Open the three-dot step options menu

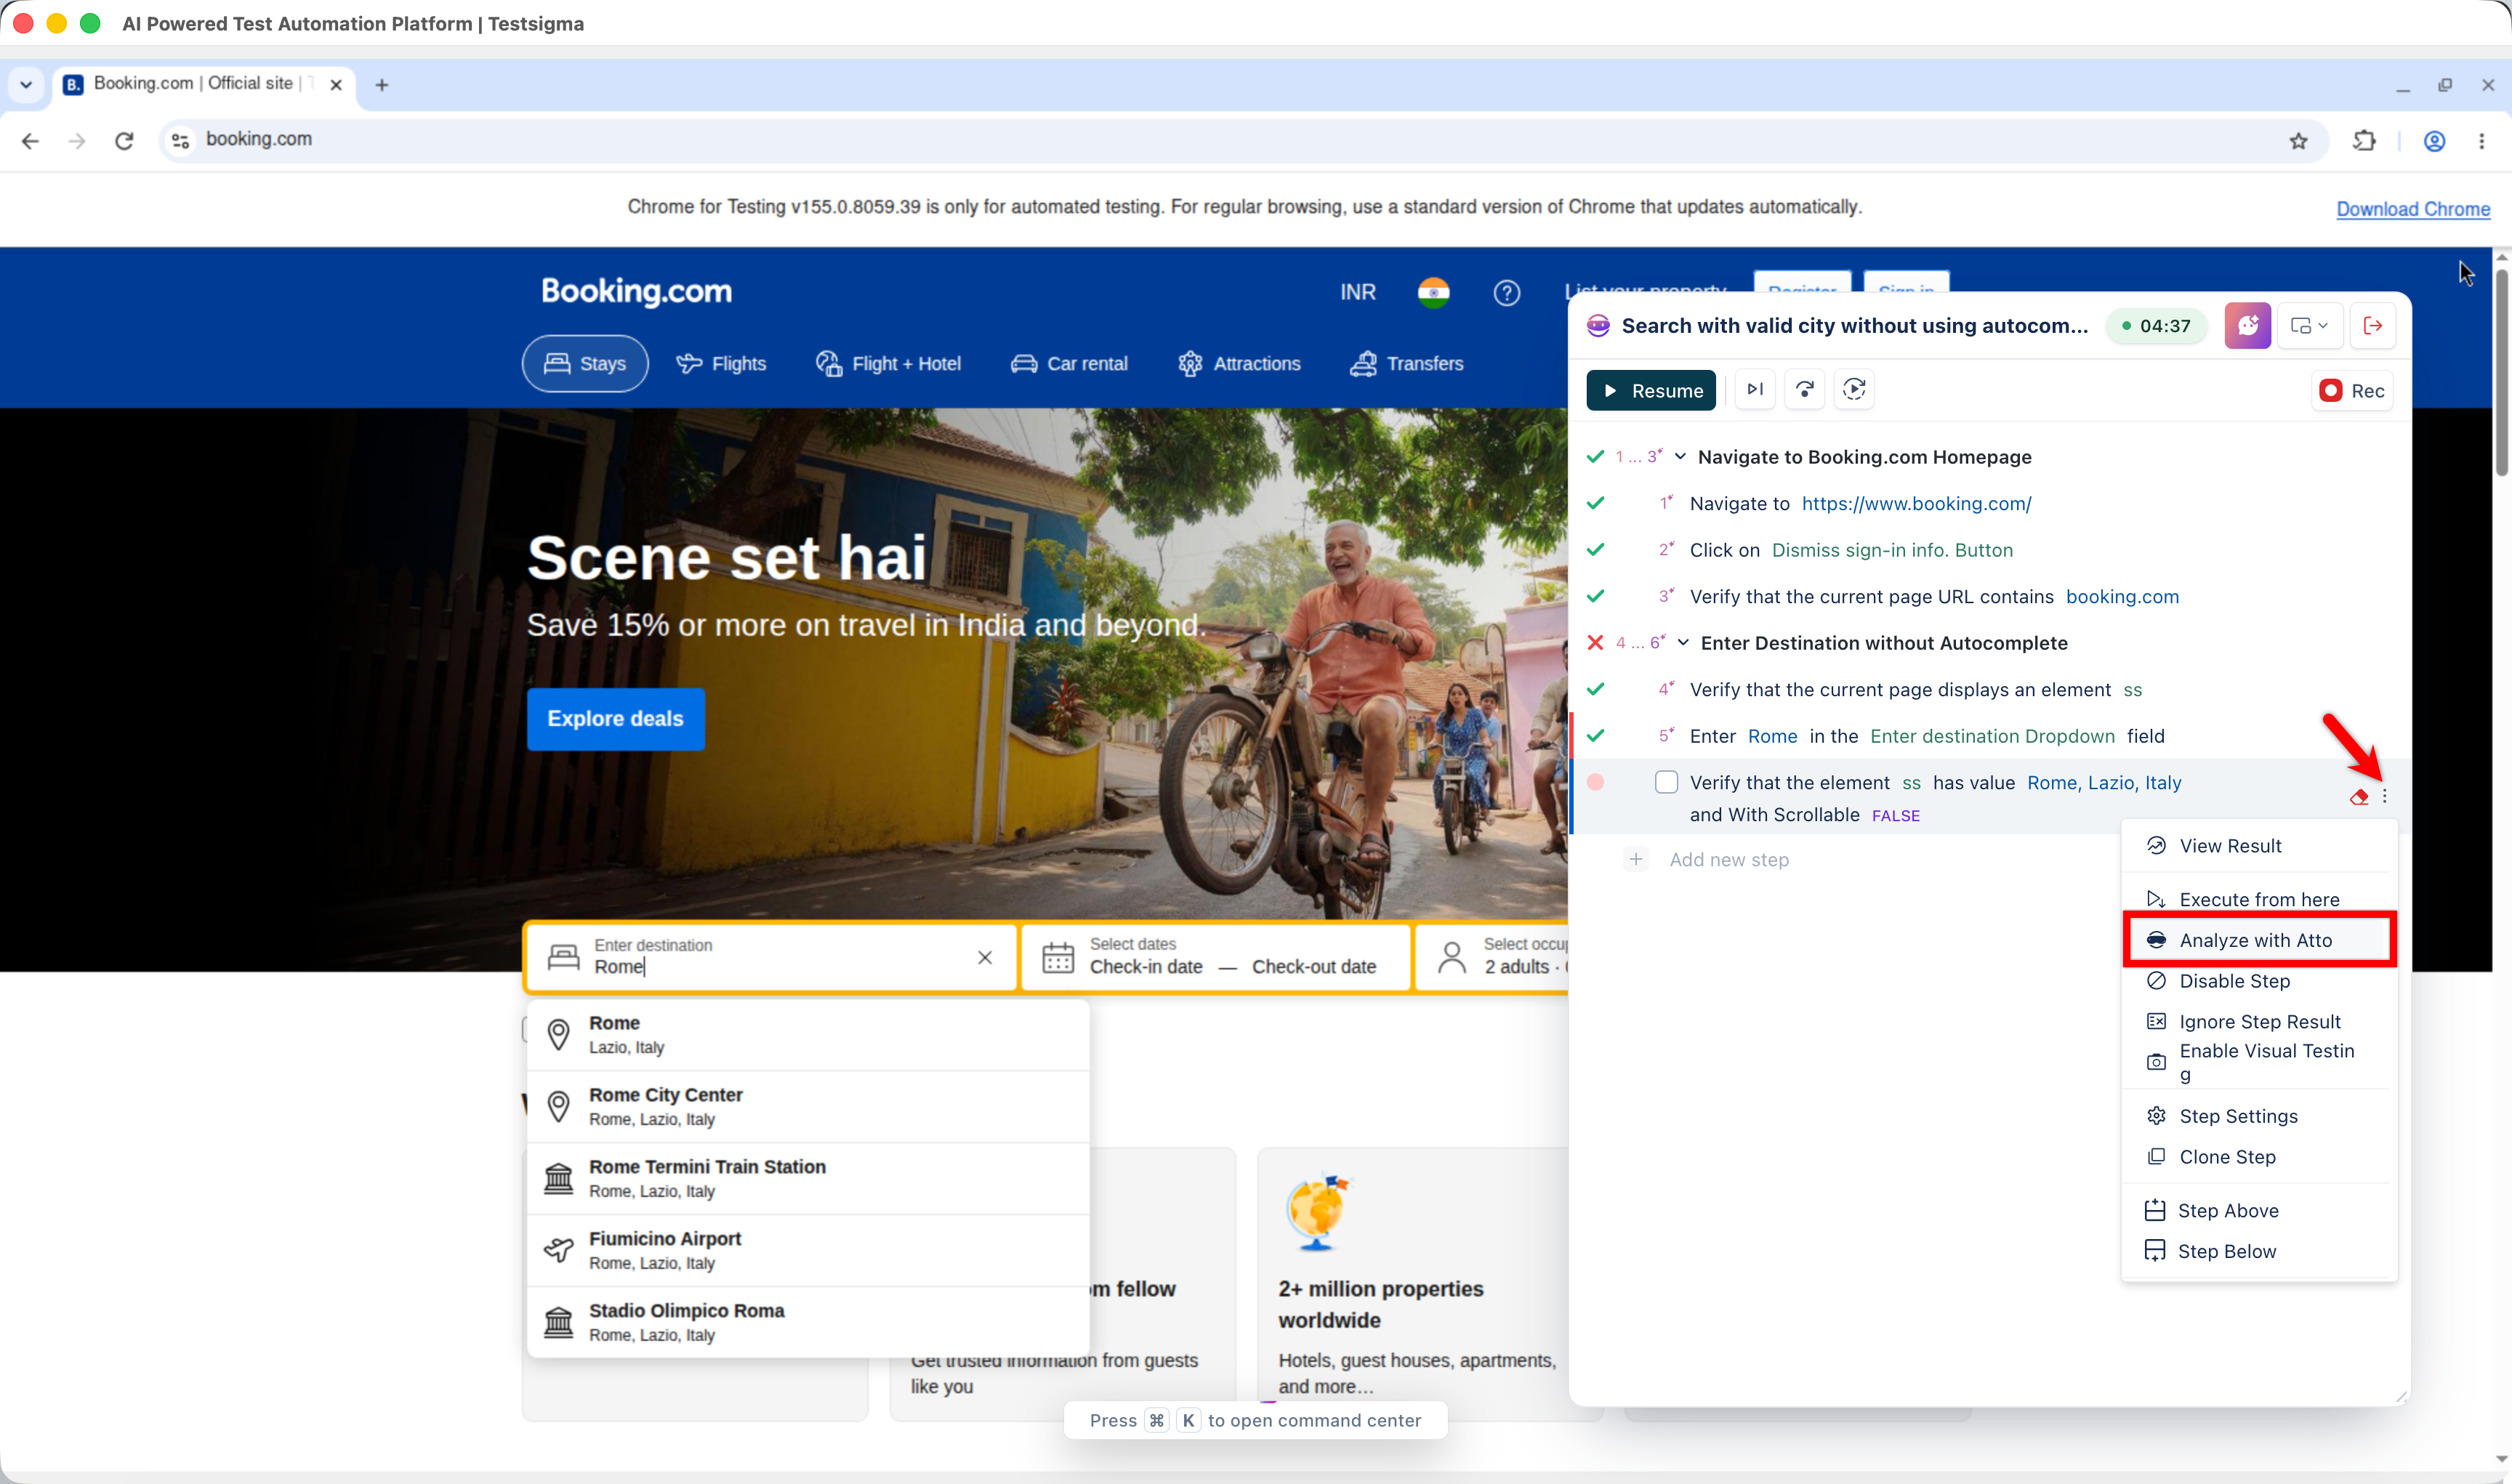pyautogui.click(x=2385, y=797)
